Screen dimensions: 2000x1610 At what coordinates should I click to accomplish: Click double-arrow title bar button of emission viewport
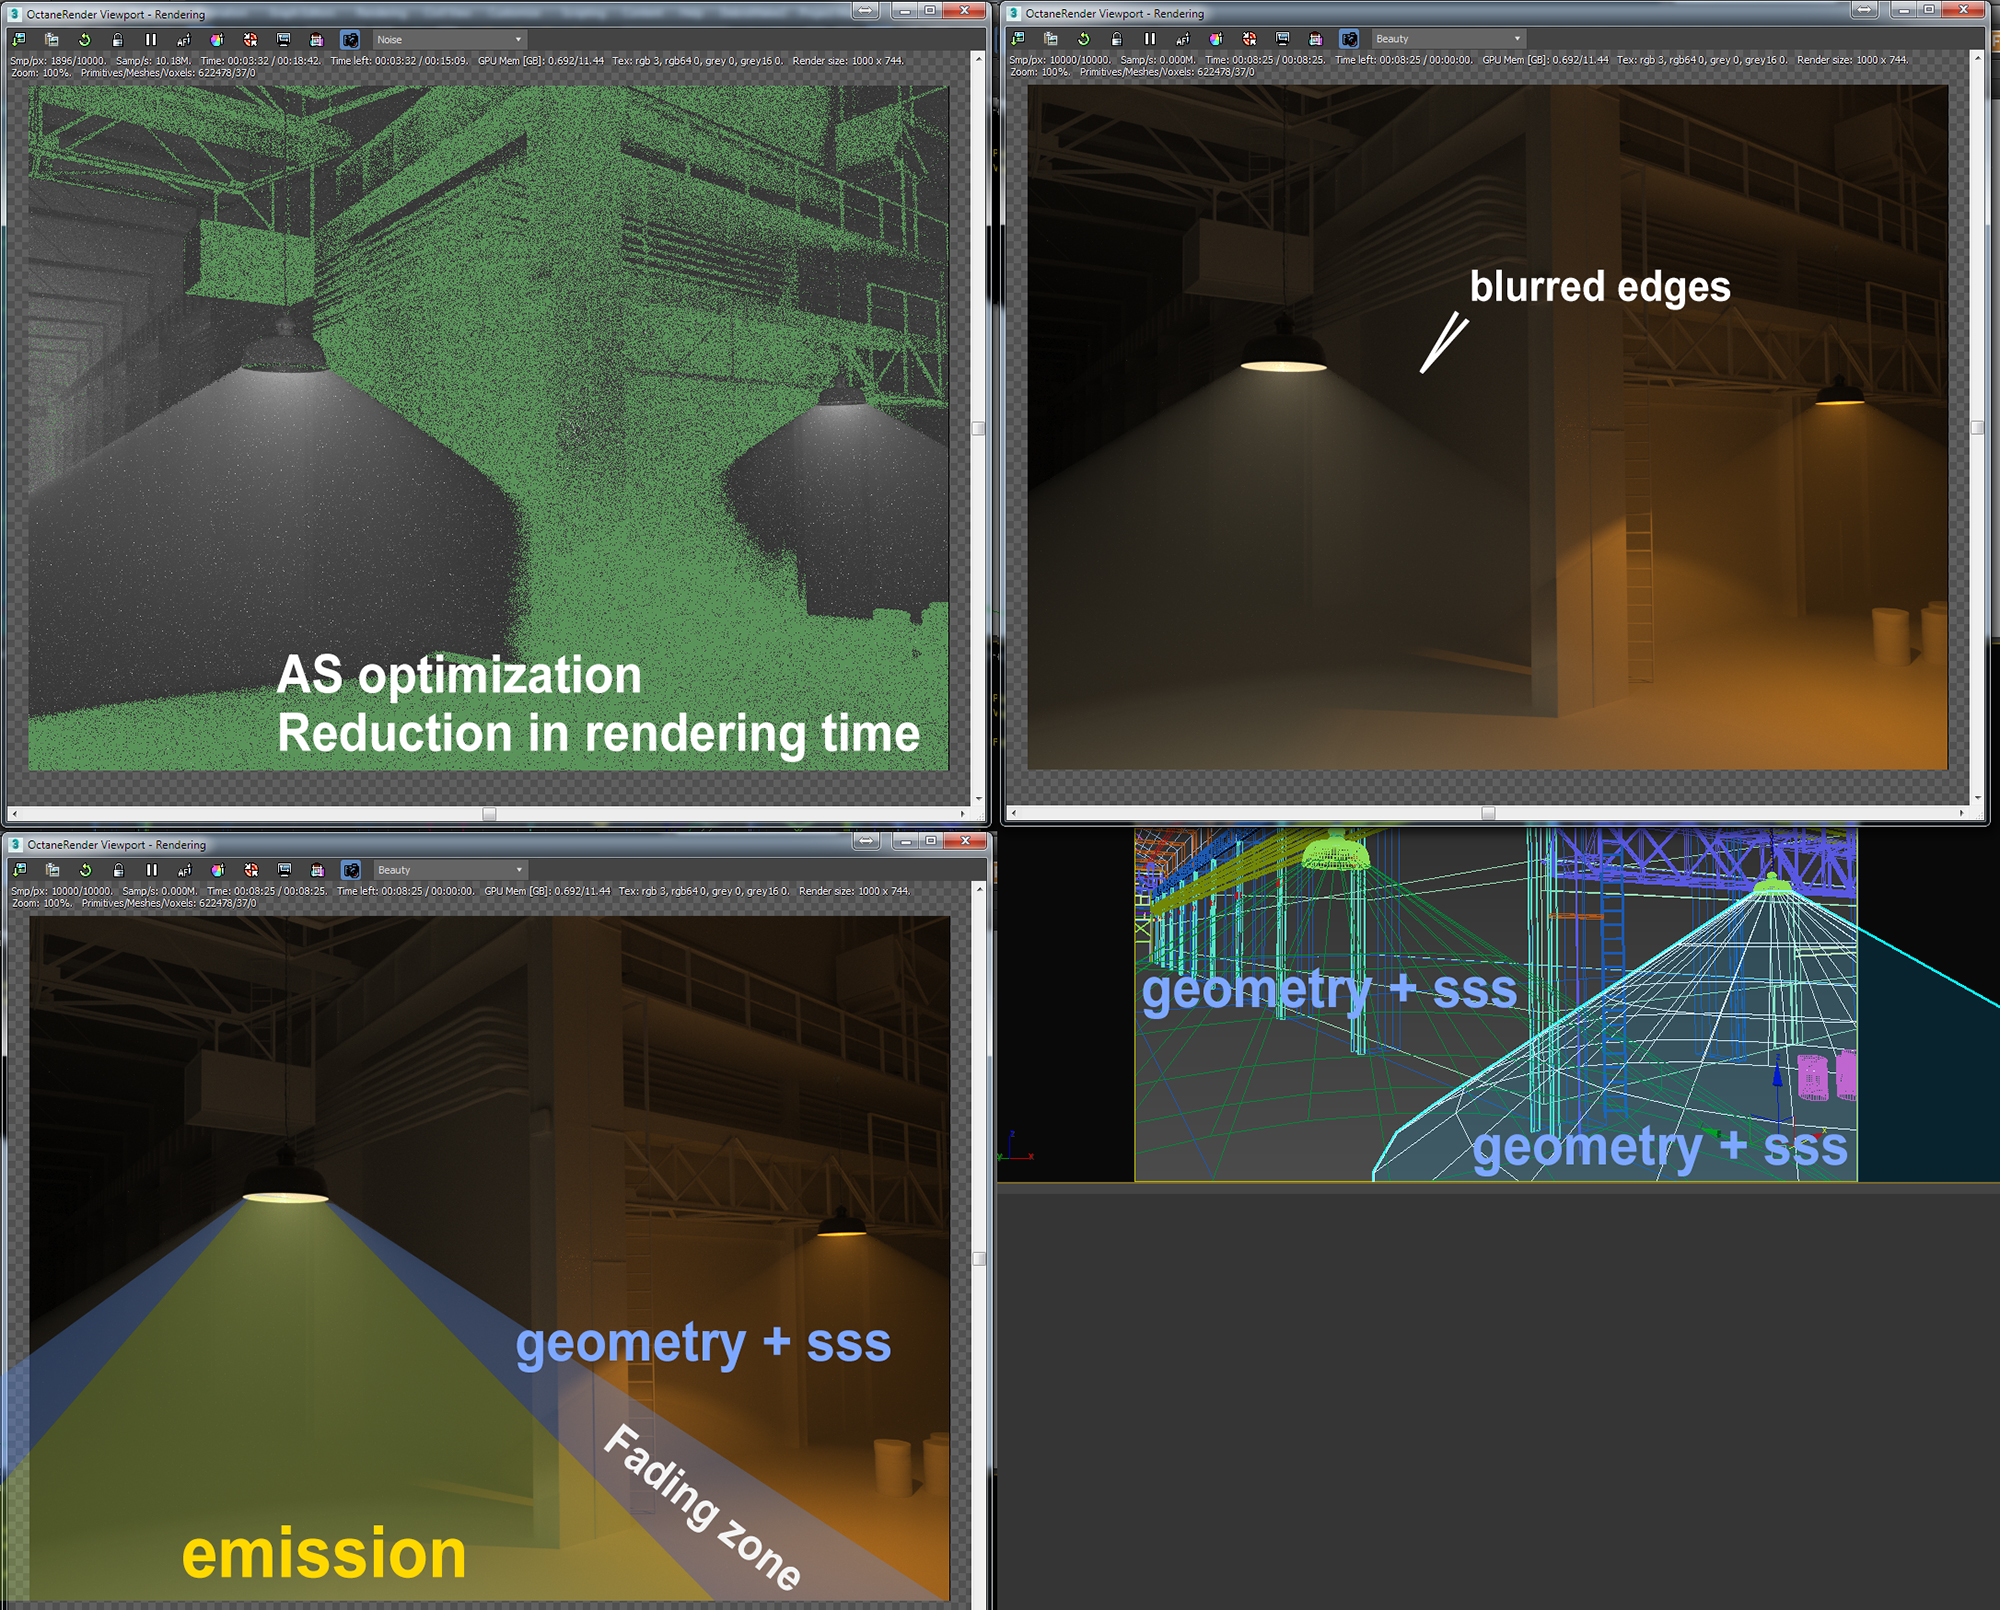[x=867, y=841]
